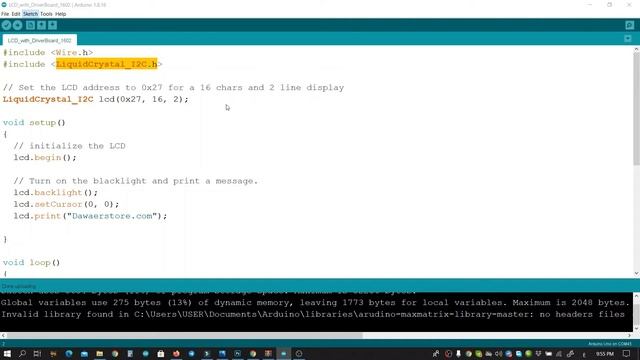Click the volume speaker tray icon
Image resolution: width=640 pixels, height=360 pixels.
pos(498,353)
